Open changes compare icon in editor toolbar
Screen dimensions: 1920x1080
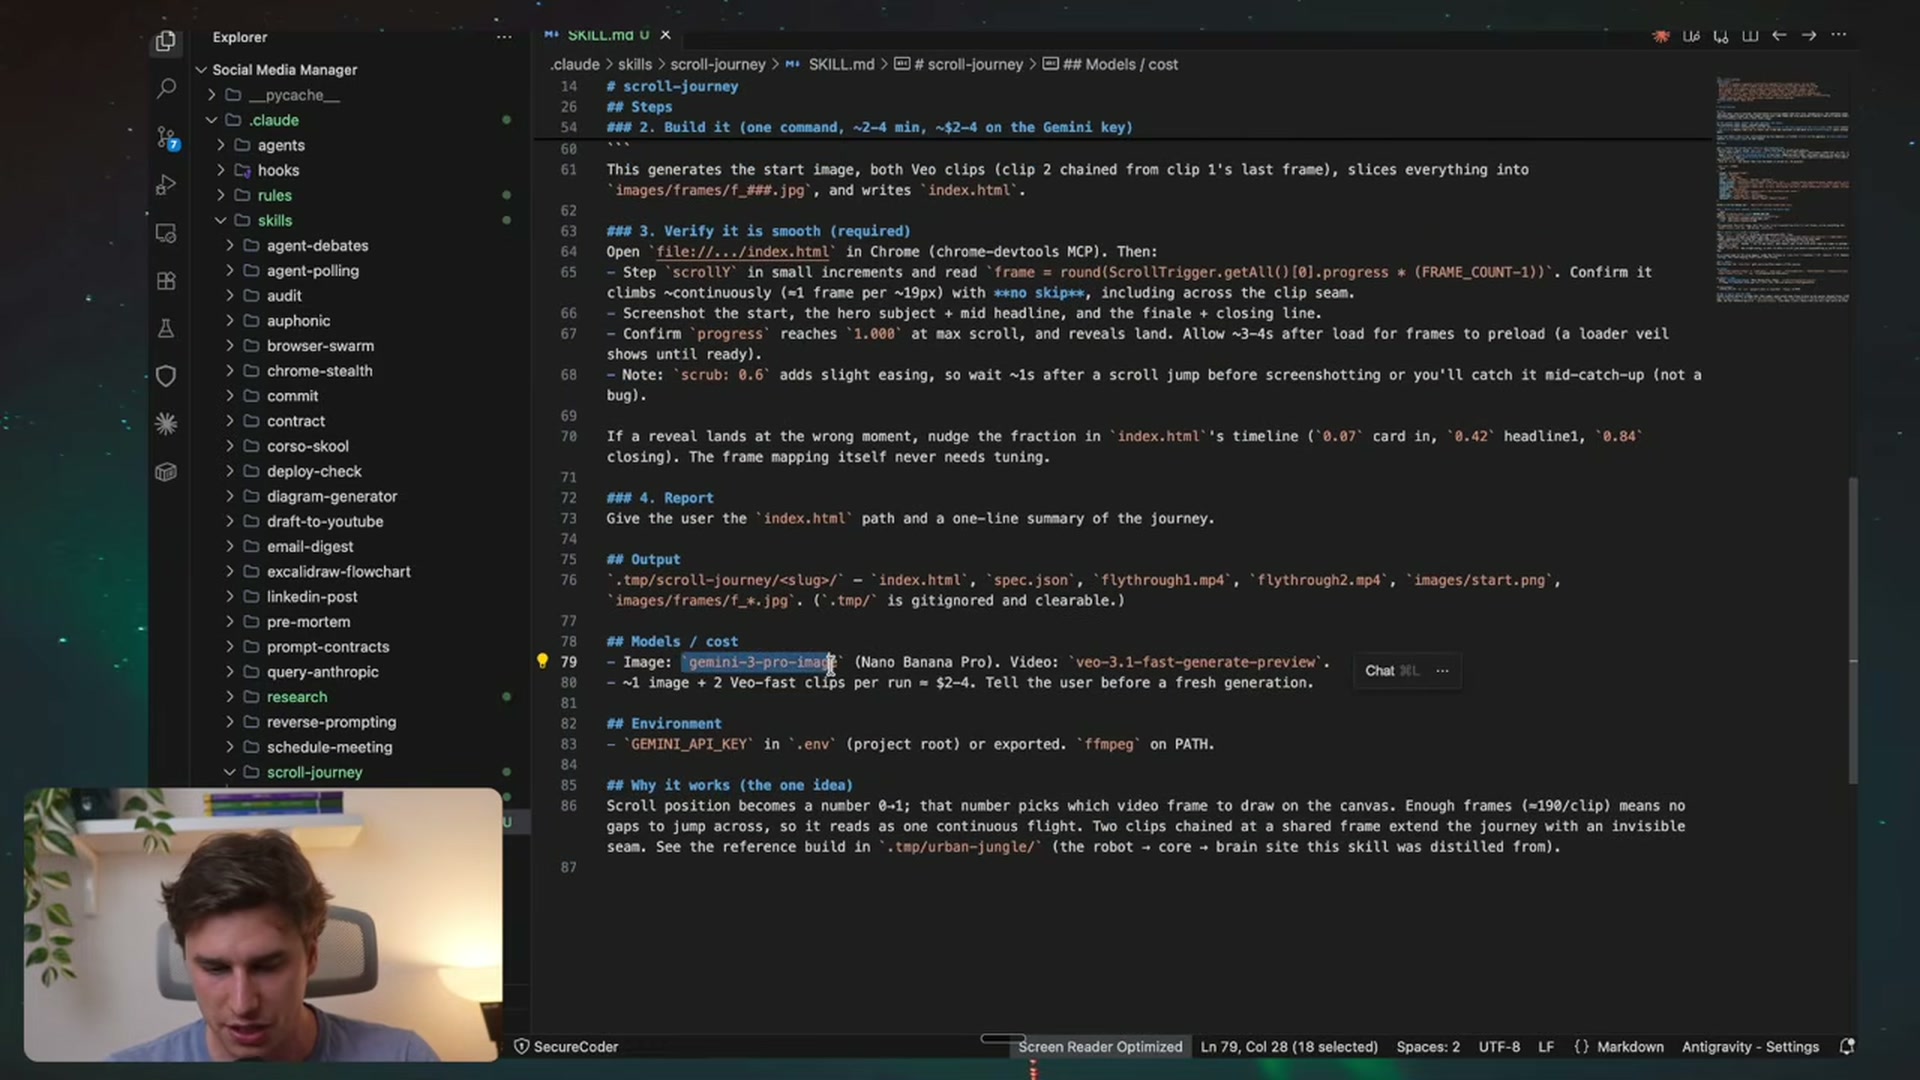pos(1721,36)
